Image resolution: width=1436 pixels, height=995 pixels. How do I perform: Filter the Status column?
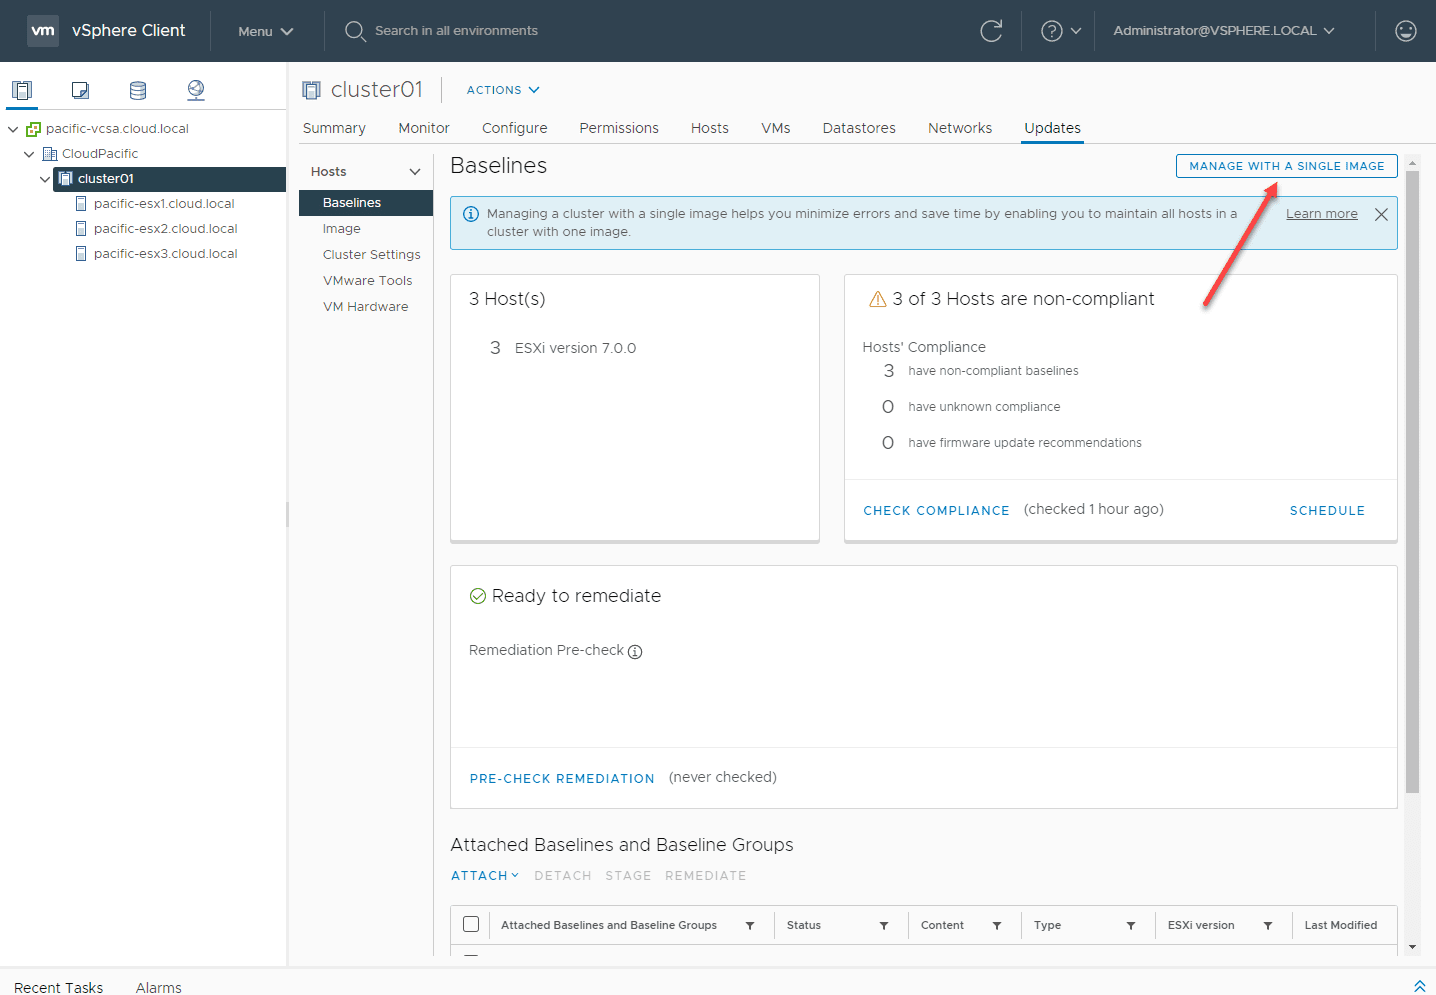click(884, 926)
